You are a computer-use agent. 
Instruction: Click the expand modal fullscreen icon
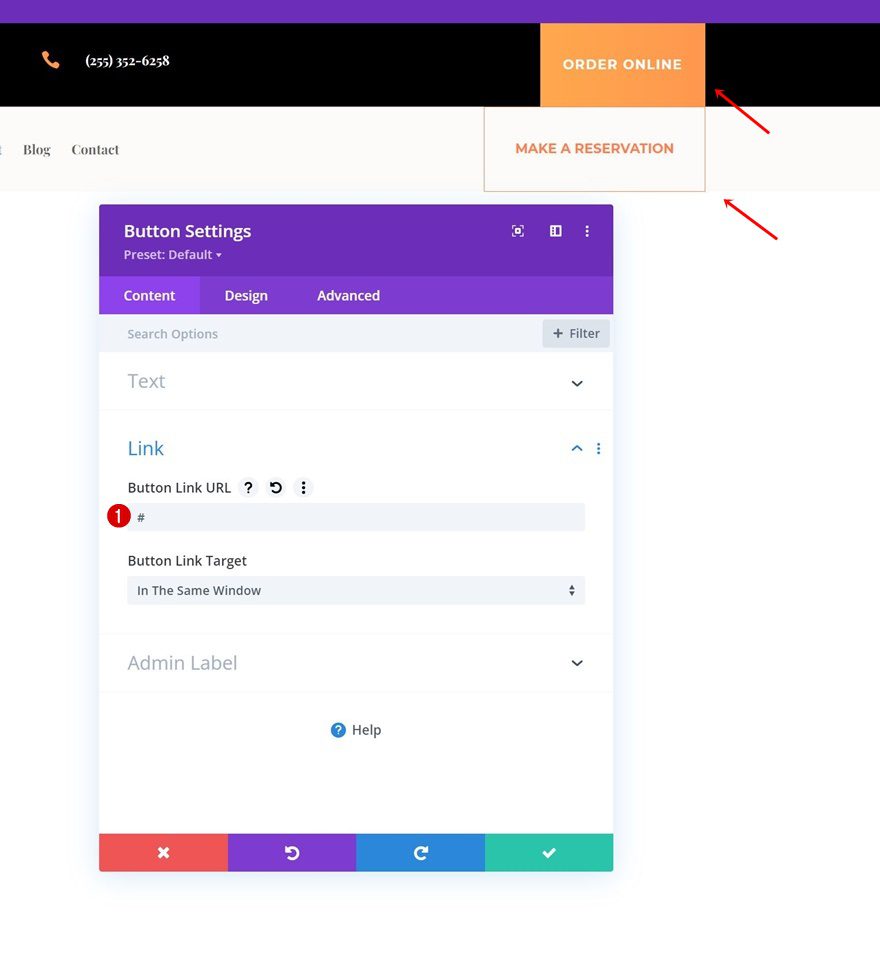tap(518, 231)
